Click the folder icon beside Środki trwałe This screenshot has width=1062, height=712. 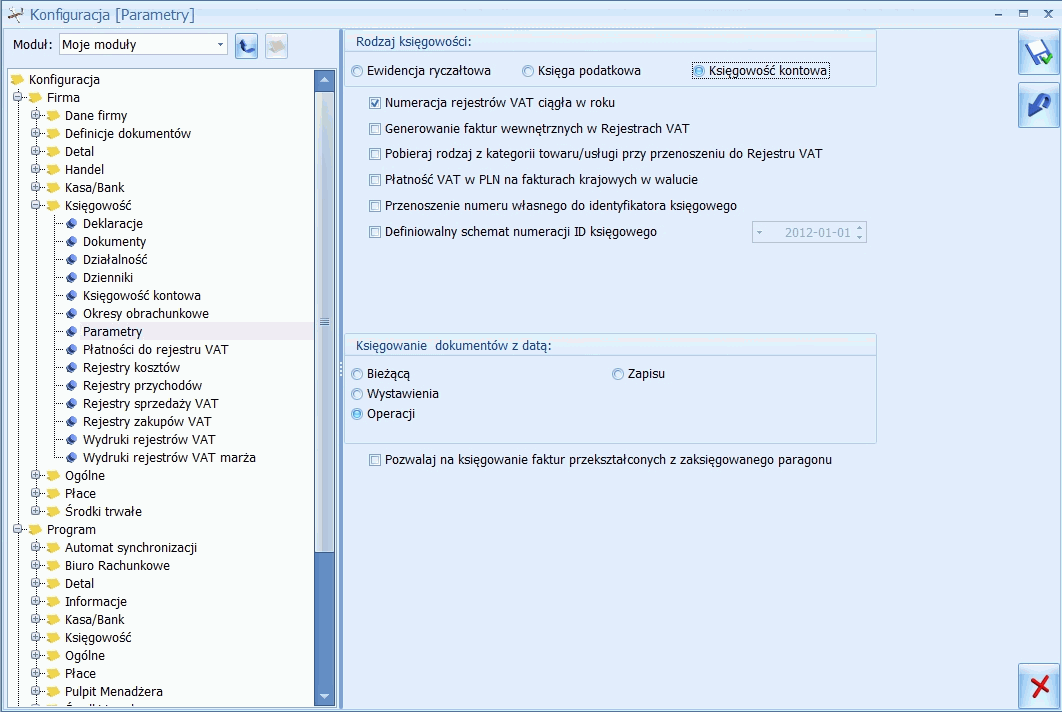54,511
